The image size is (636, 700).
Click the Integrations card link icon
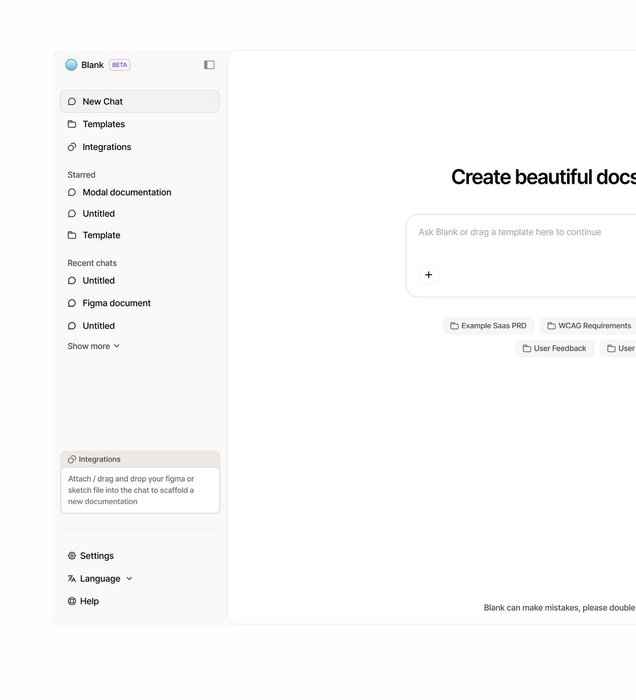point(72,459)
